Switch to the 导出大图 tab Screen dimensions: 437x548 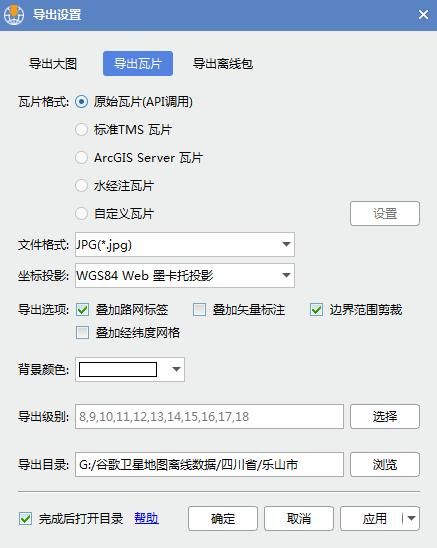pyautogui.click(x=53, y=64)
